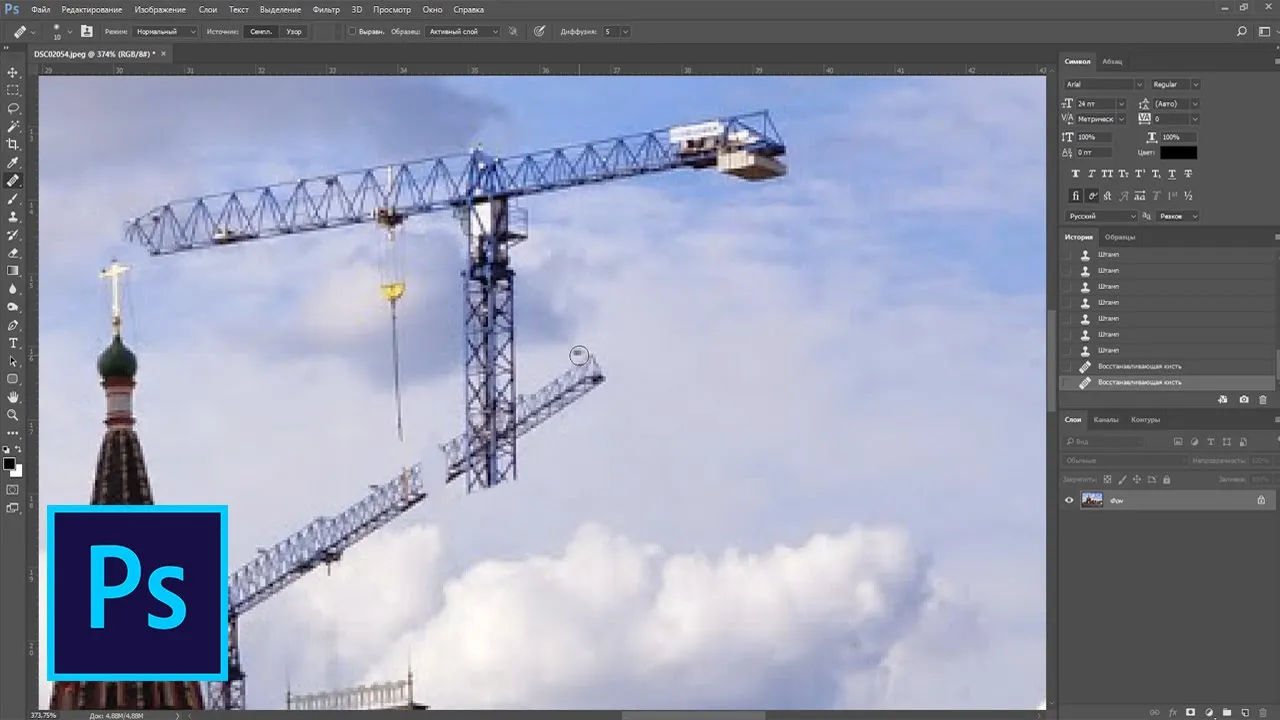This screenshot has width=1280, height=720.
Task: Activate the Crop tool
Action: click(13, 145)
